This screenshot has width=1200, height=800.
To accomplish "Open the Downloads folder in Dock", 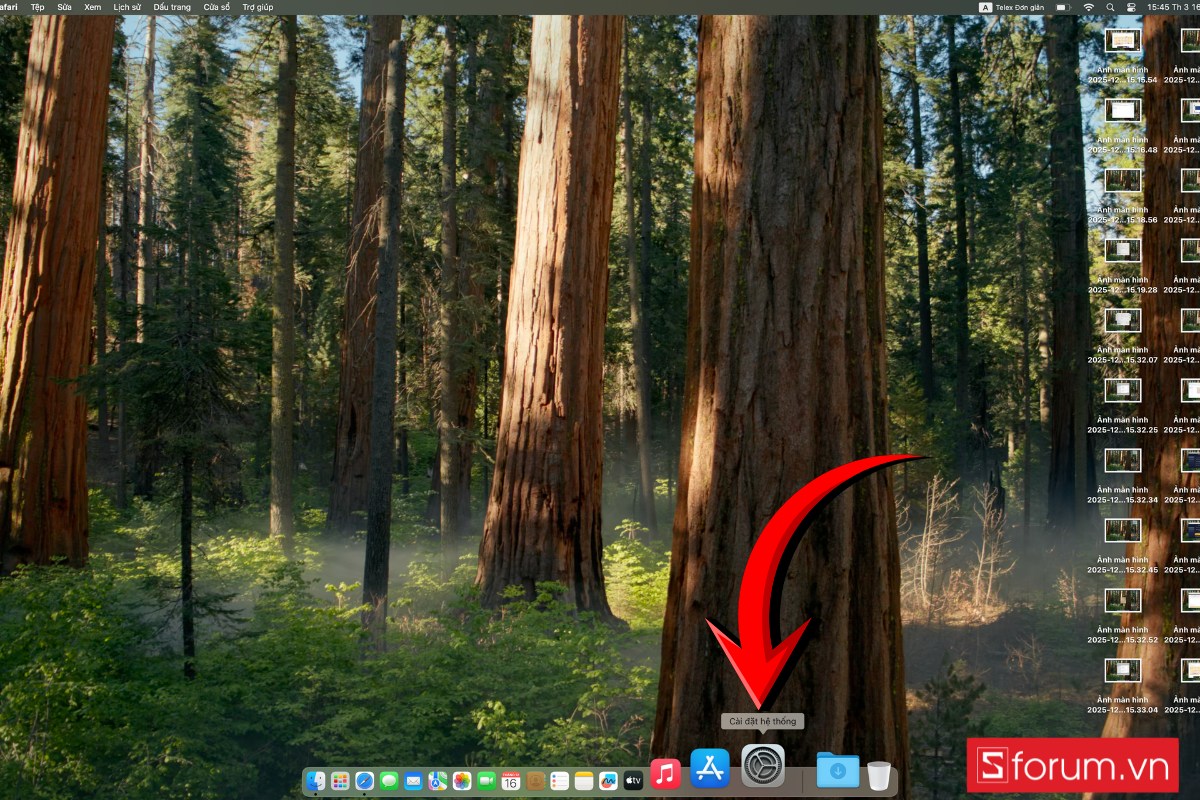I will (838, 769).
